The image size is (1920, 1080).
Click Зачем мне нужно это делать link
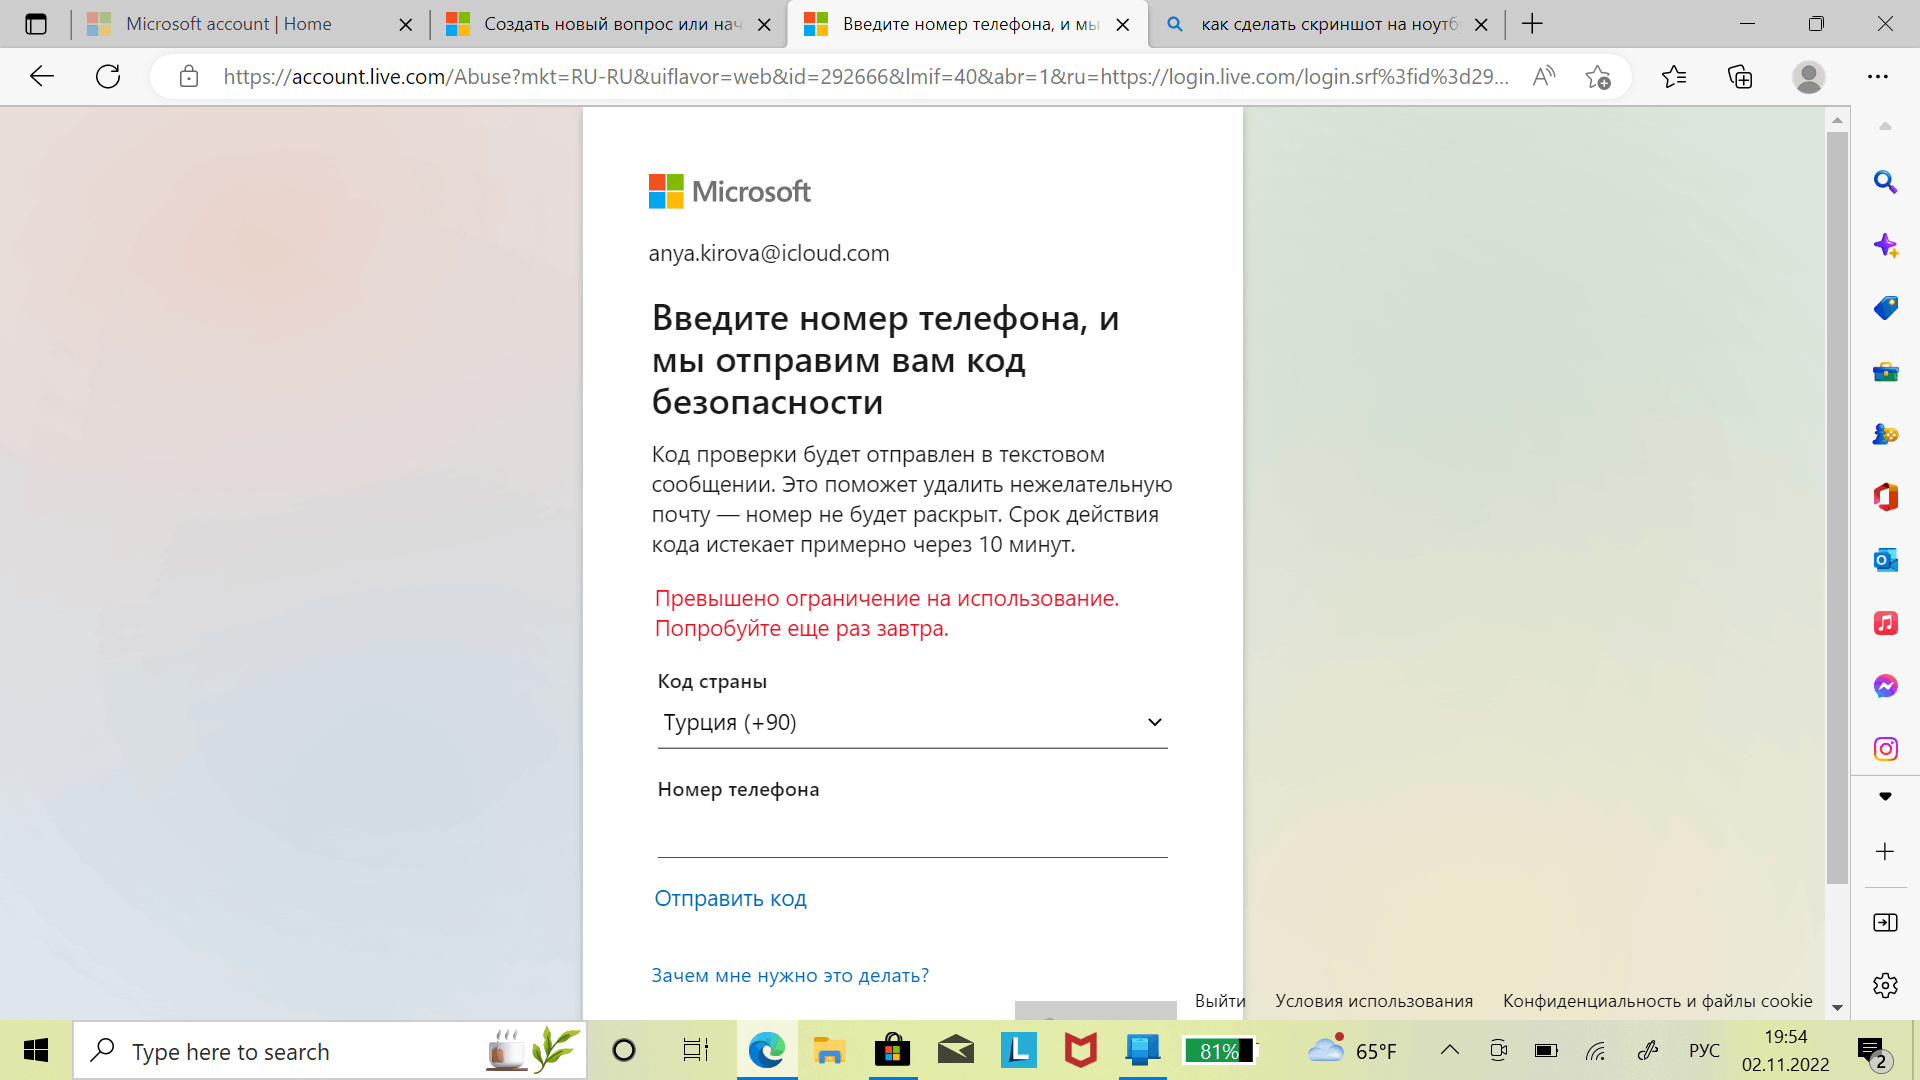(x=791, y=975)
